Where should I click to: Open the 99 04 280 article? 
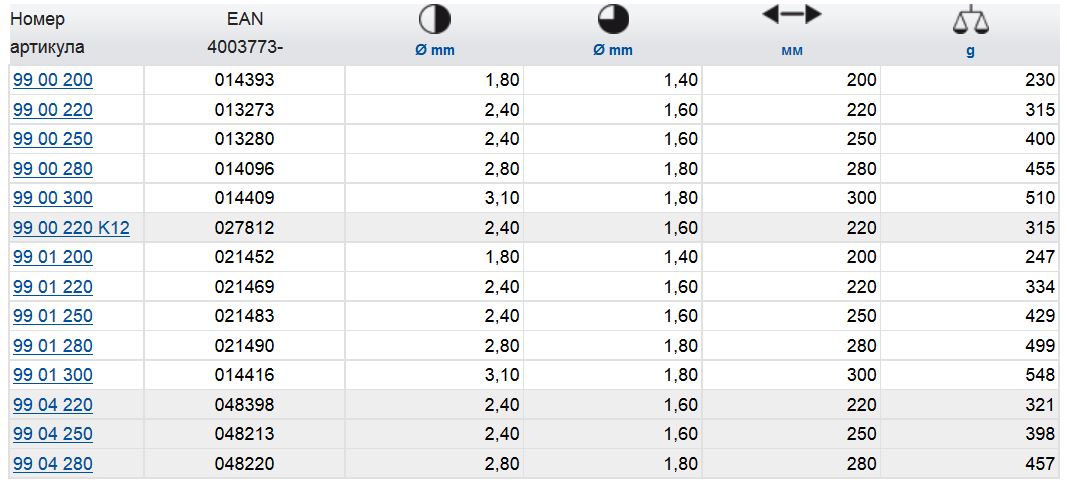[52, 464]
